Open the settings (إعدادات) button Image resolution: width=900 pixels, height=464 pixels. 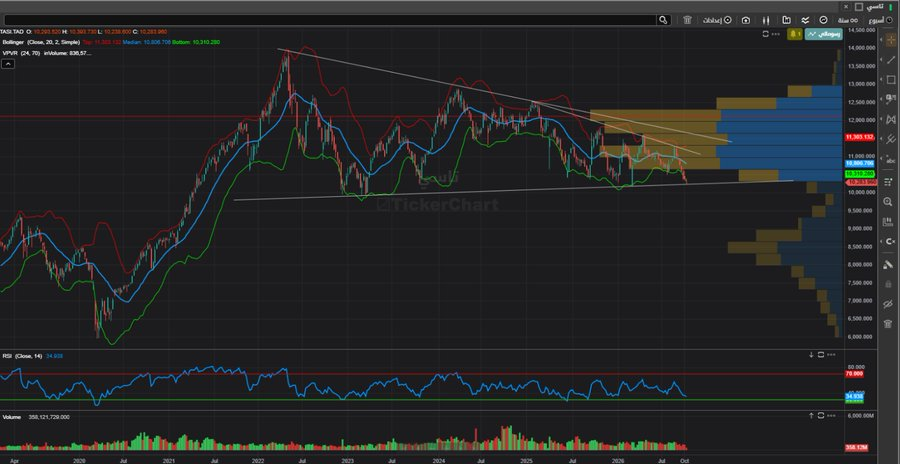pyautogui.click(x=717, y=20)
